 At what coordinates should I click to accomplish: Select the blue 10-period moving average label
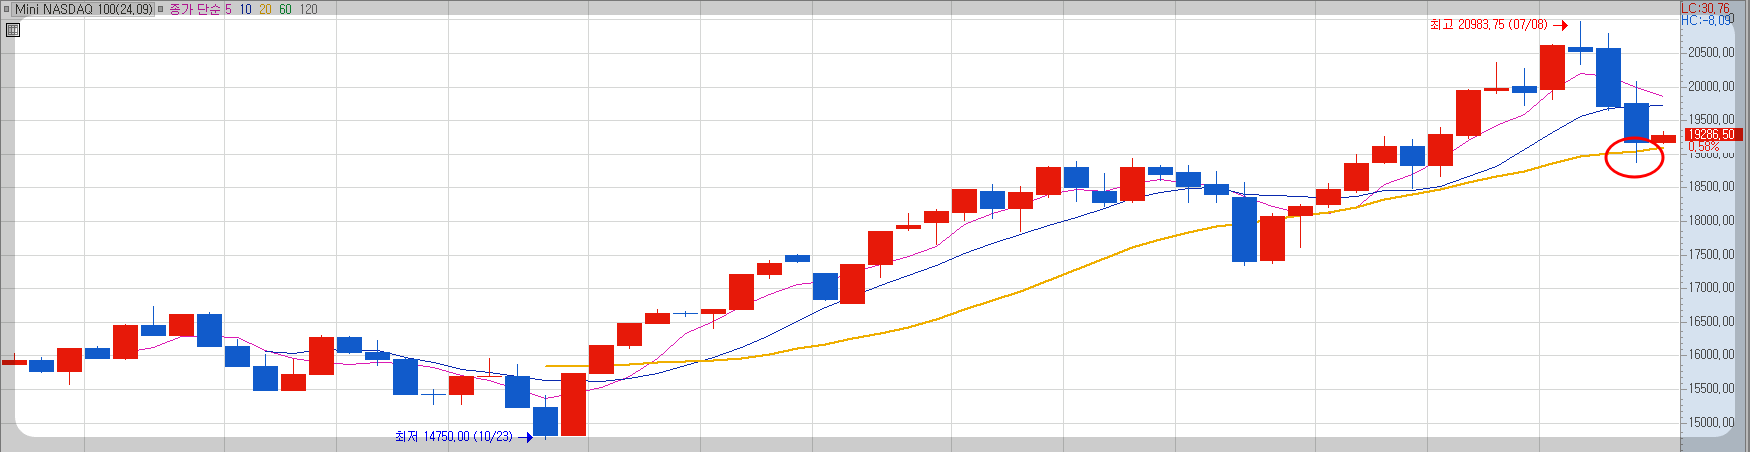coord(245,9)
